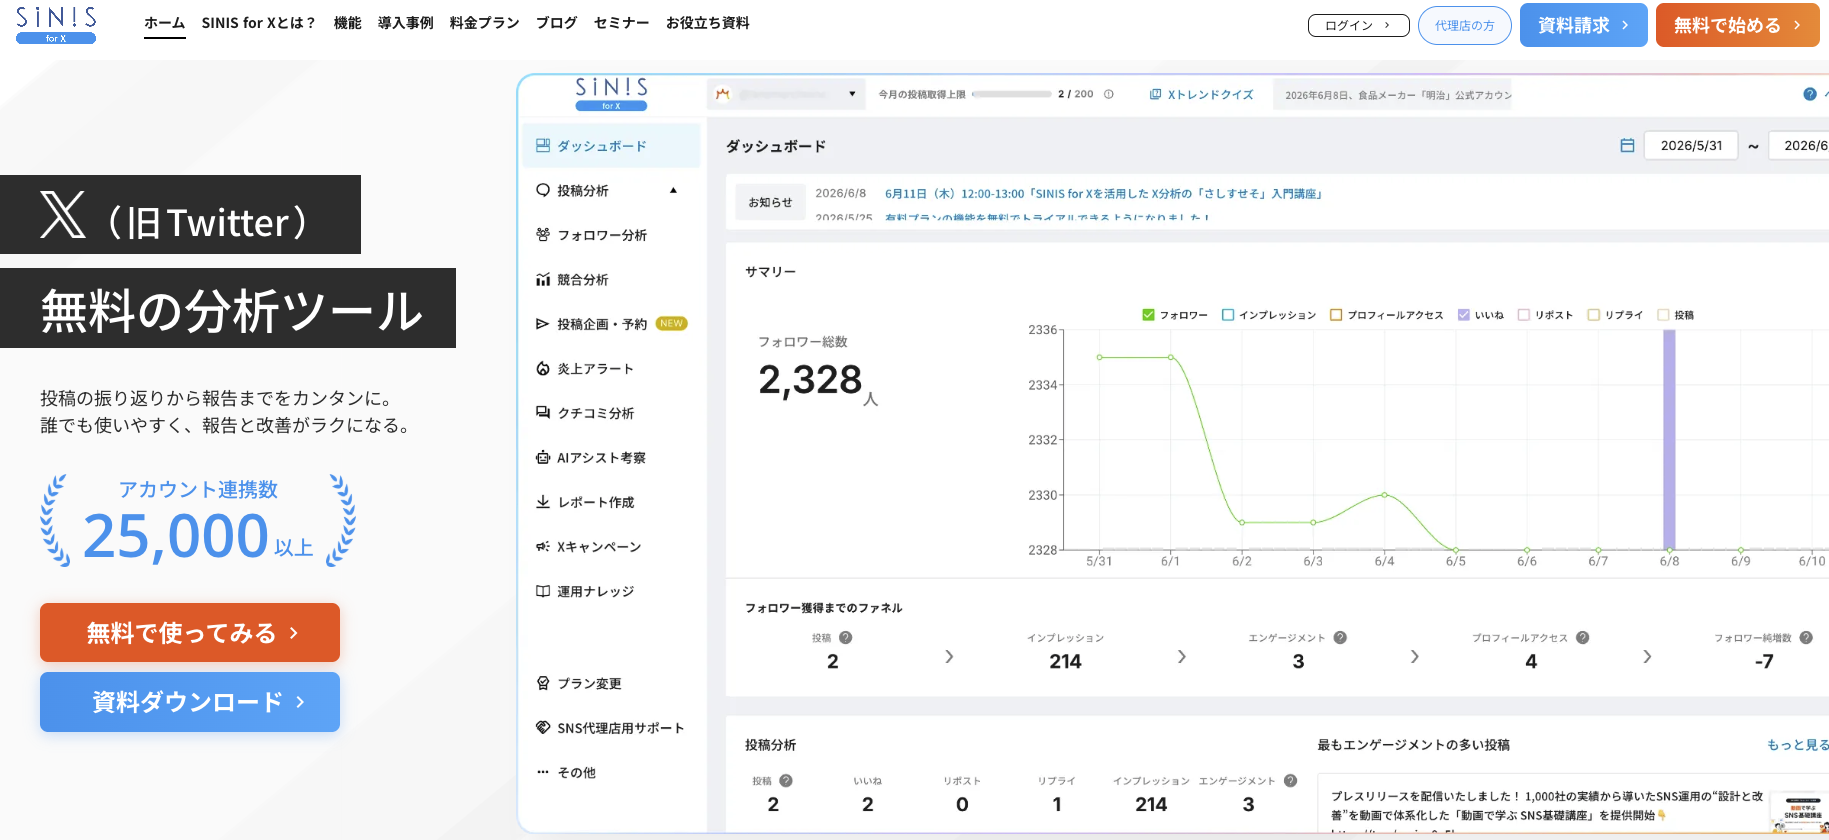Follow the もっと見る link
This screenshot has width=1829, height=840.
[1798, 745]
